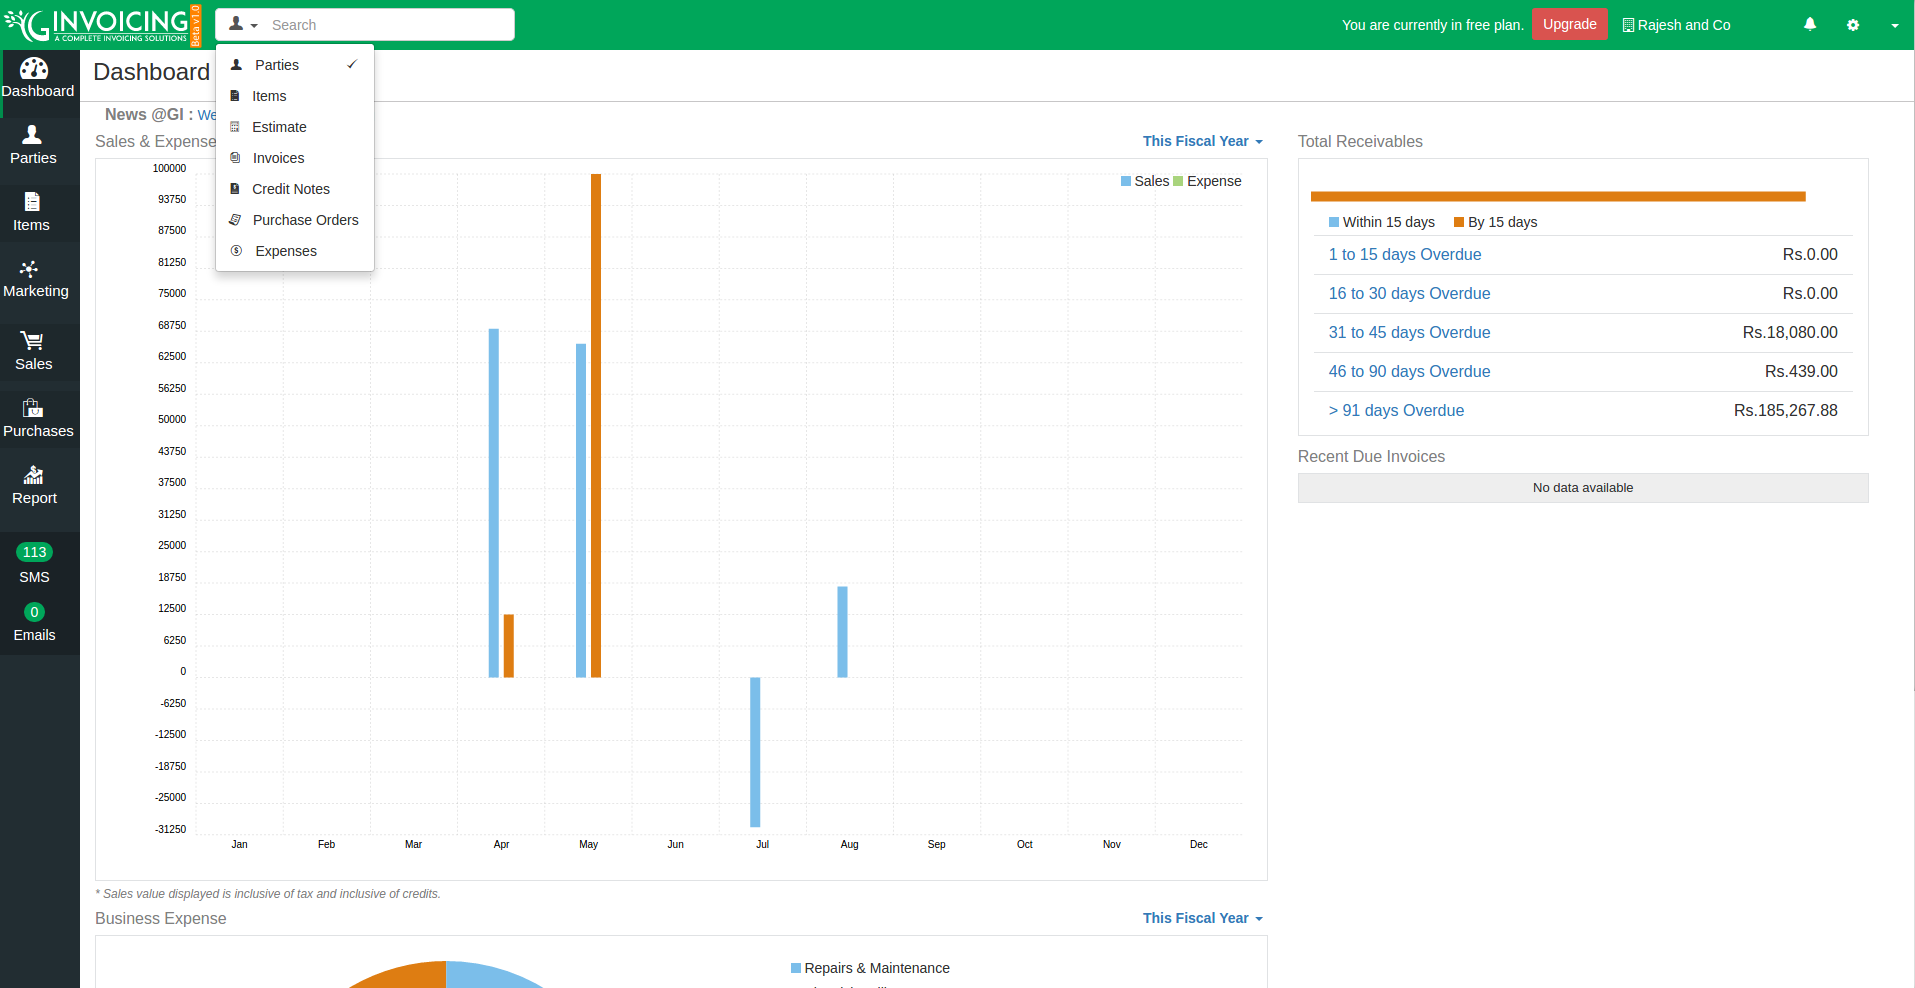Select Credit Notes in search category menu
This screenshot has width=1915, height=988.
click(295, 189)
